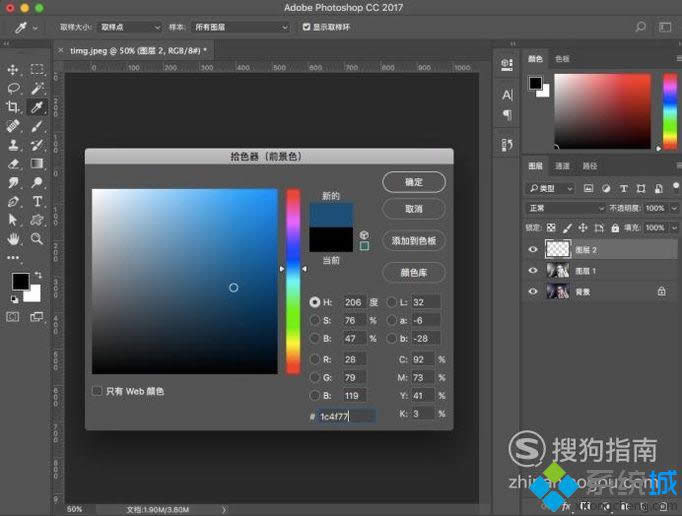Switch to the Swatches tab

pyautogui.click(x=562, y=59)
